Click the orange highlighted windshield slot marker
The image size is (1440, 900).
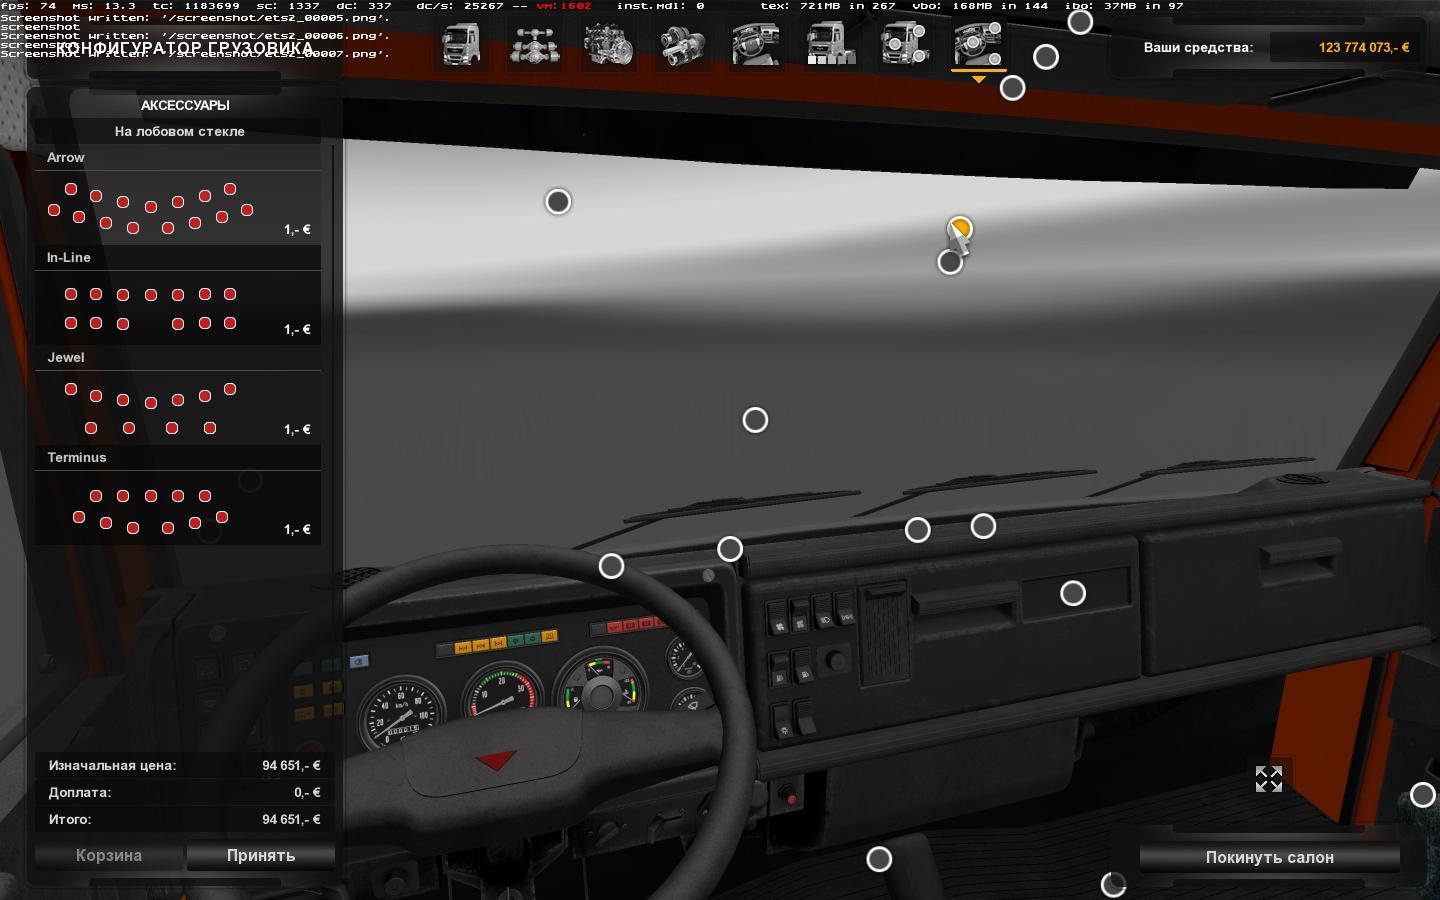pos(960,229)
